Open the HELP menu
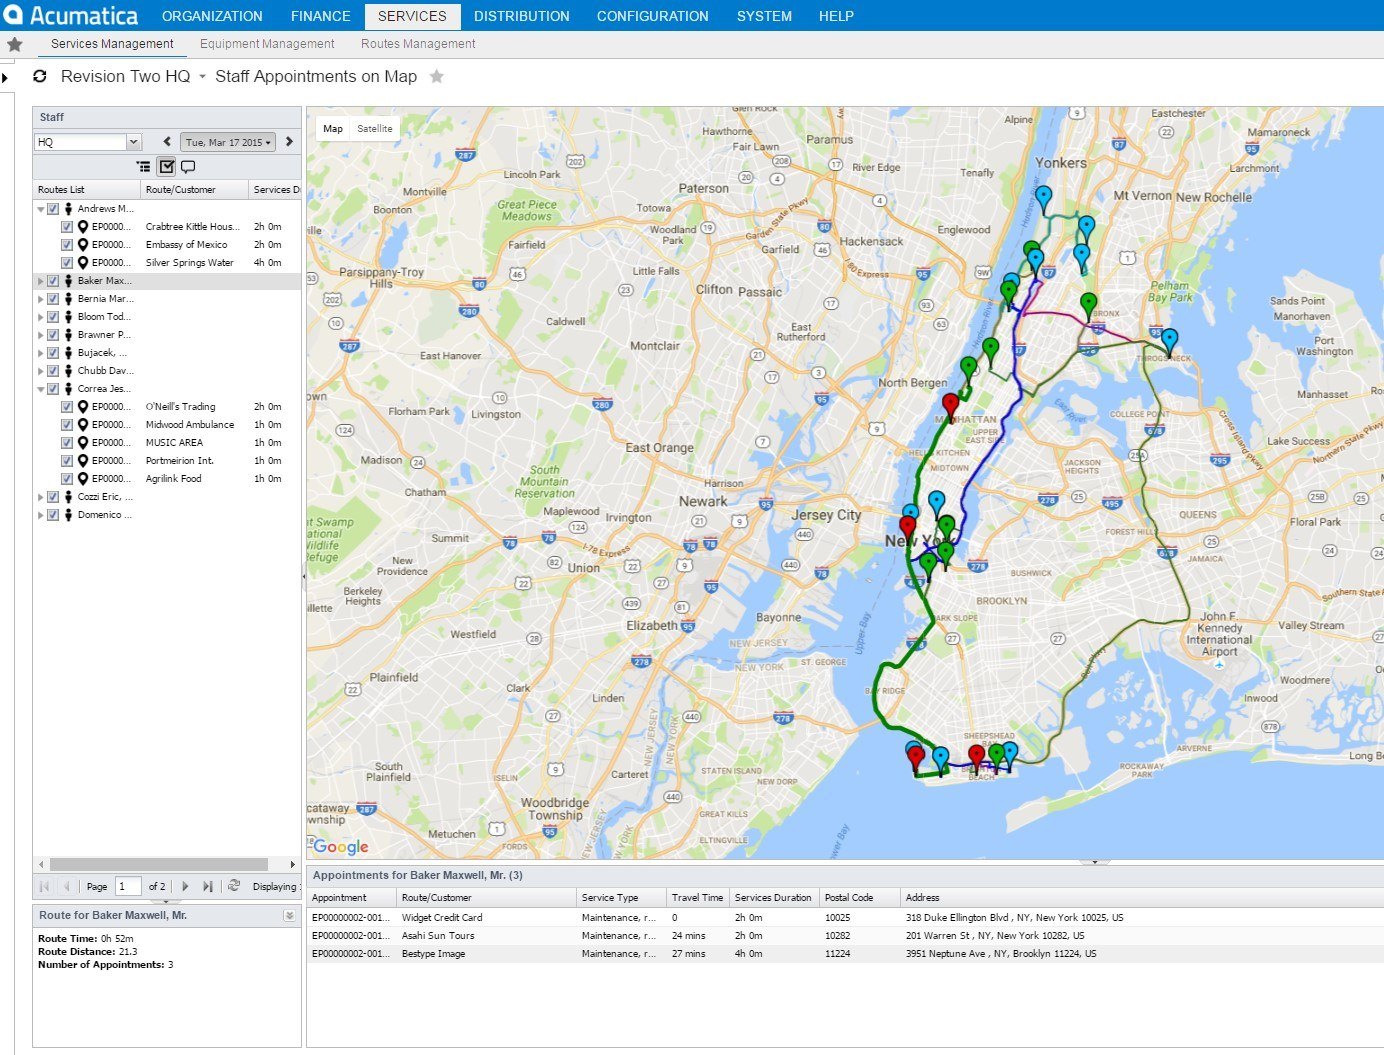This screenshot has width=1384, height=1055. (x=836, y=16)
